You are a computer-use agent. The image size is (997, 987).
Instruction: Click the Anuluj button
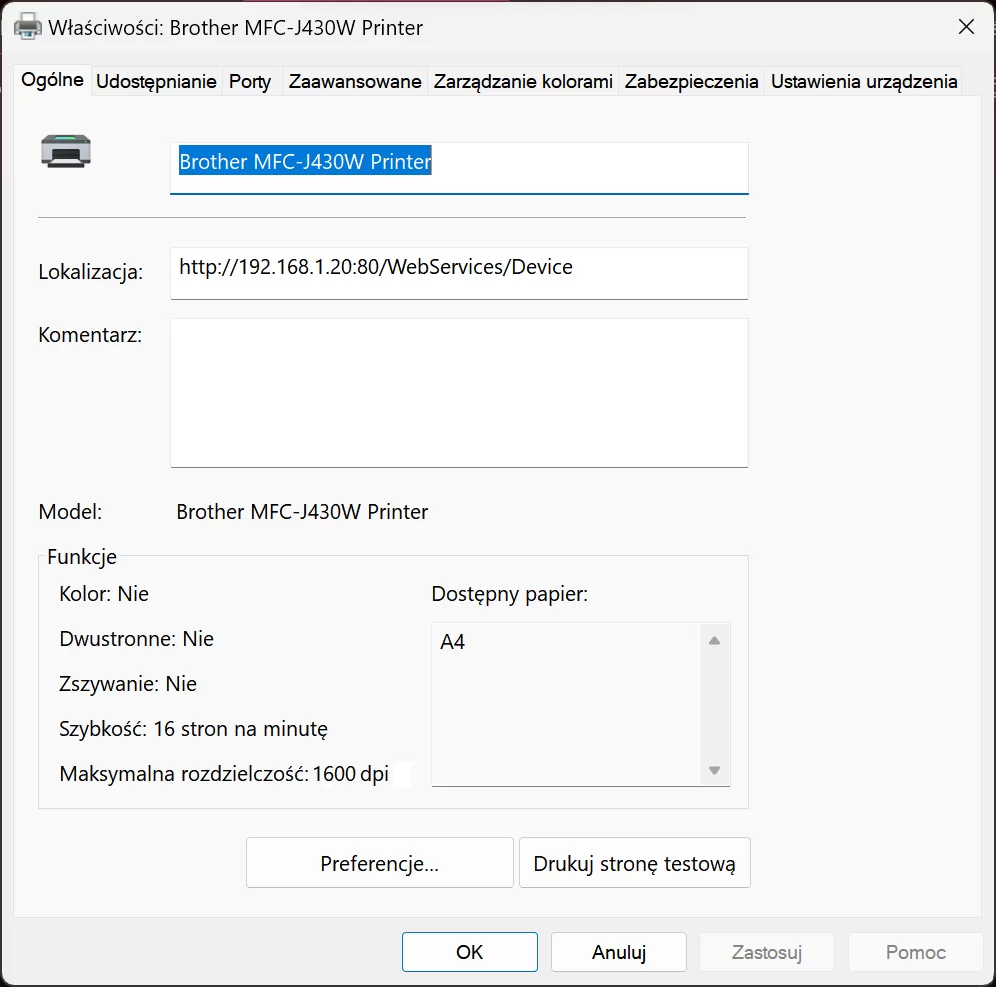pos(619,952)
